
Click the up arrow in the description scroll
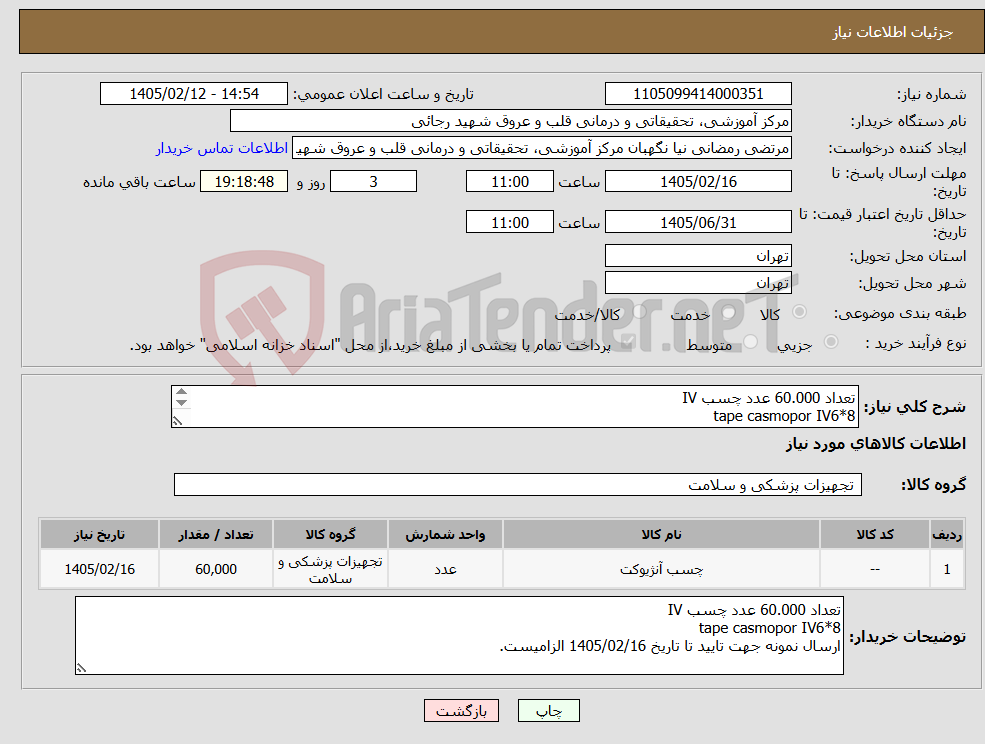click(182, 392)
